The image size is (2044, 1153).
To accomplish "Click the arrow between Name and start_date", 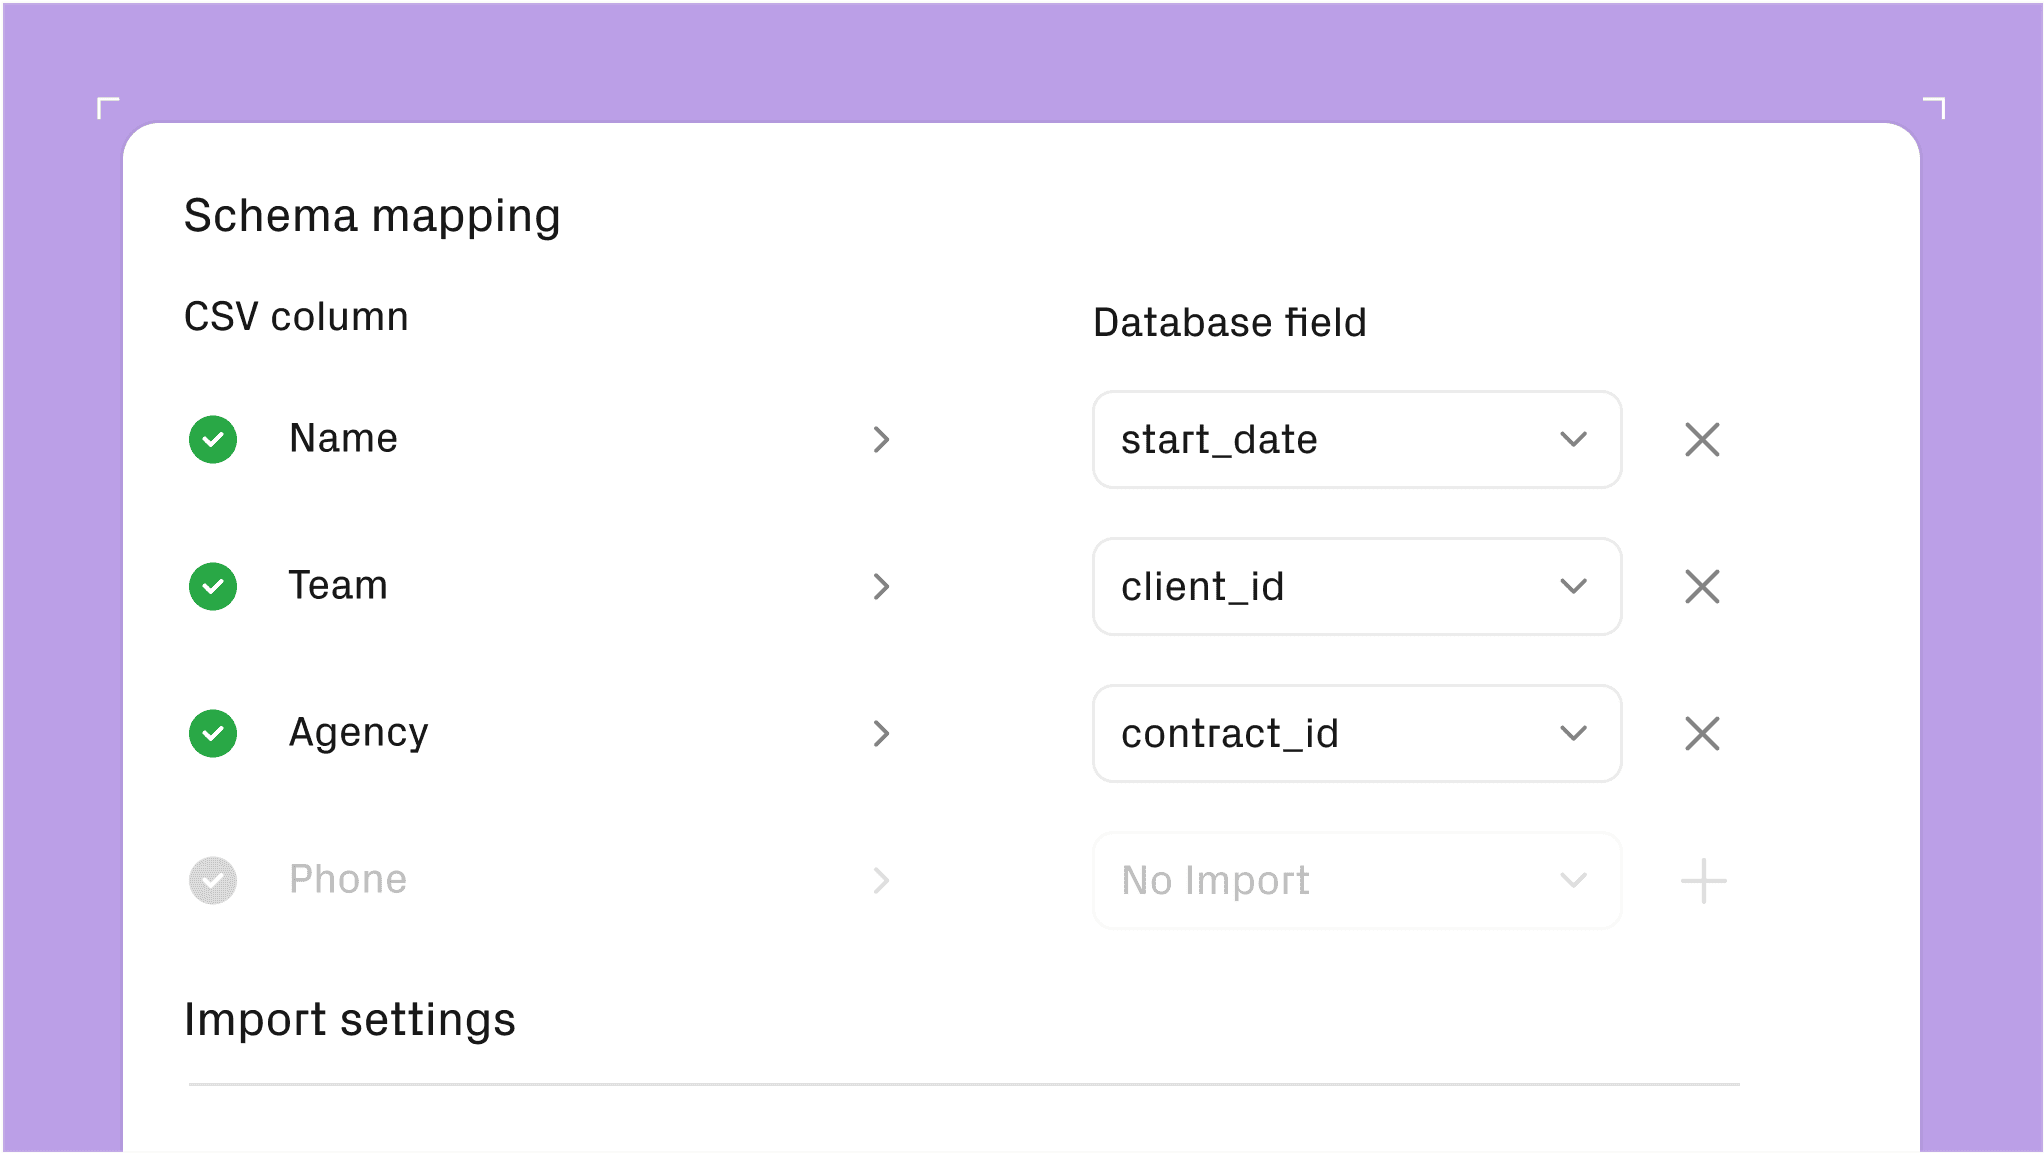I will click(x=880, y=440).
